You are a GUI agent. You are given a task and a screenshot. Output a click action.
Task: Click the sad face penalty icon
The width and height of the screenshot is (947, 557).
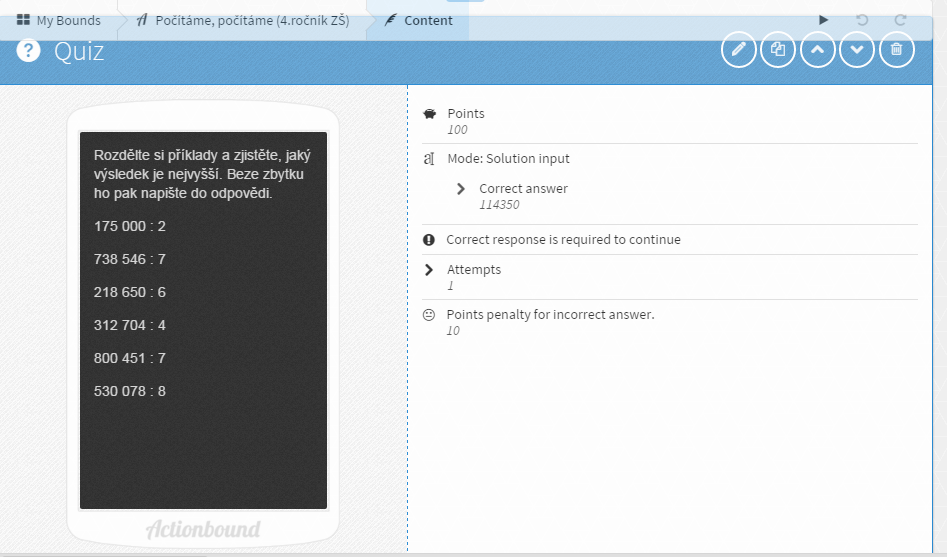[x=429, y=315]
